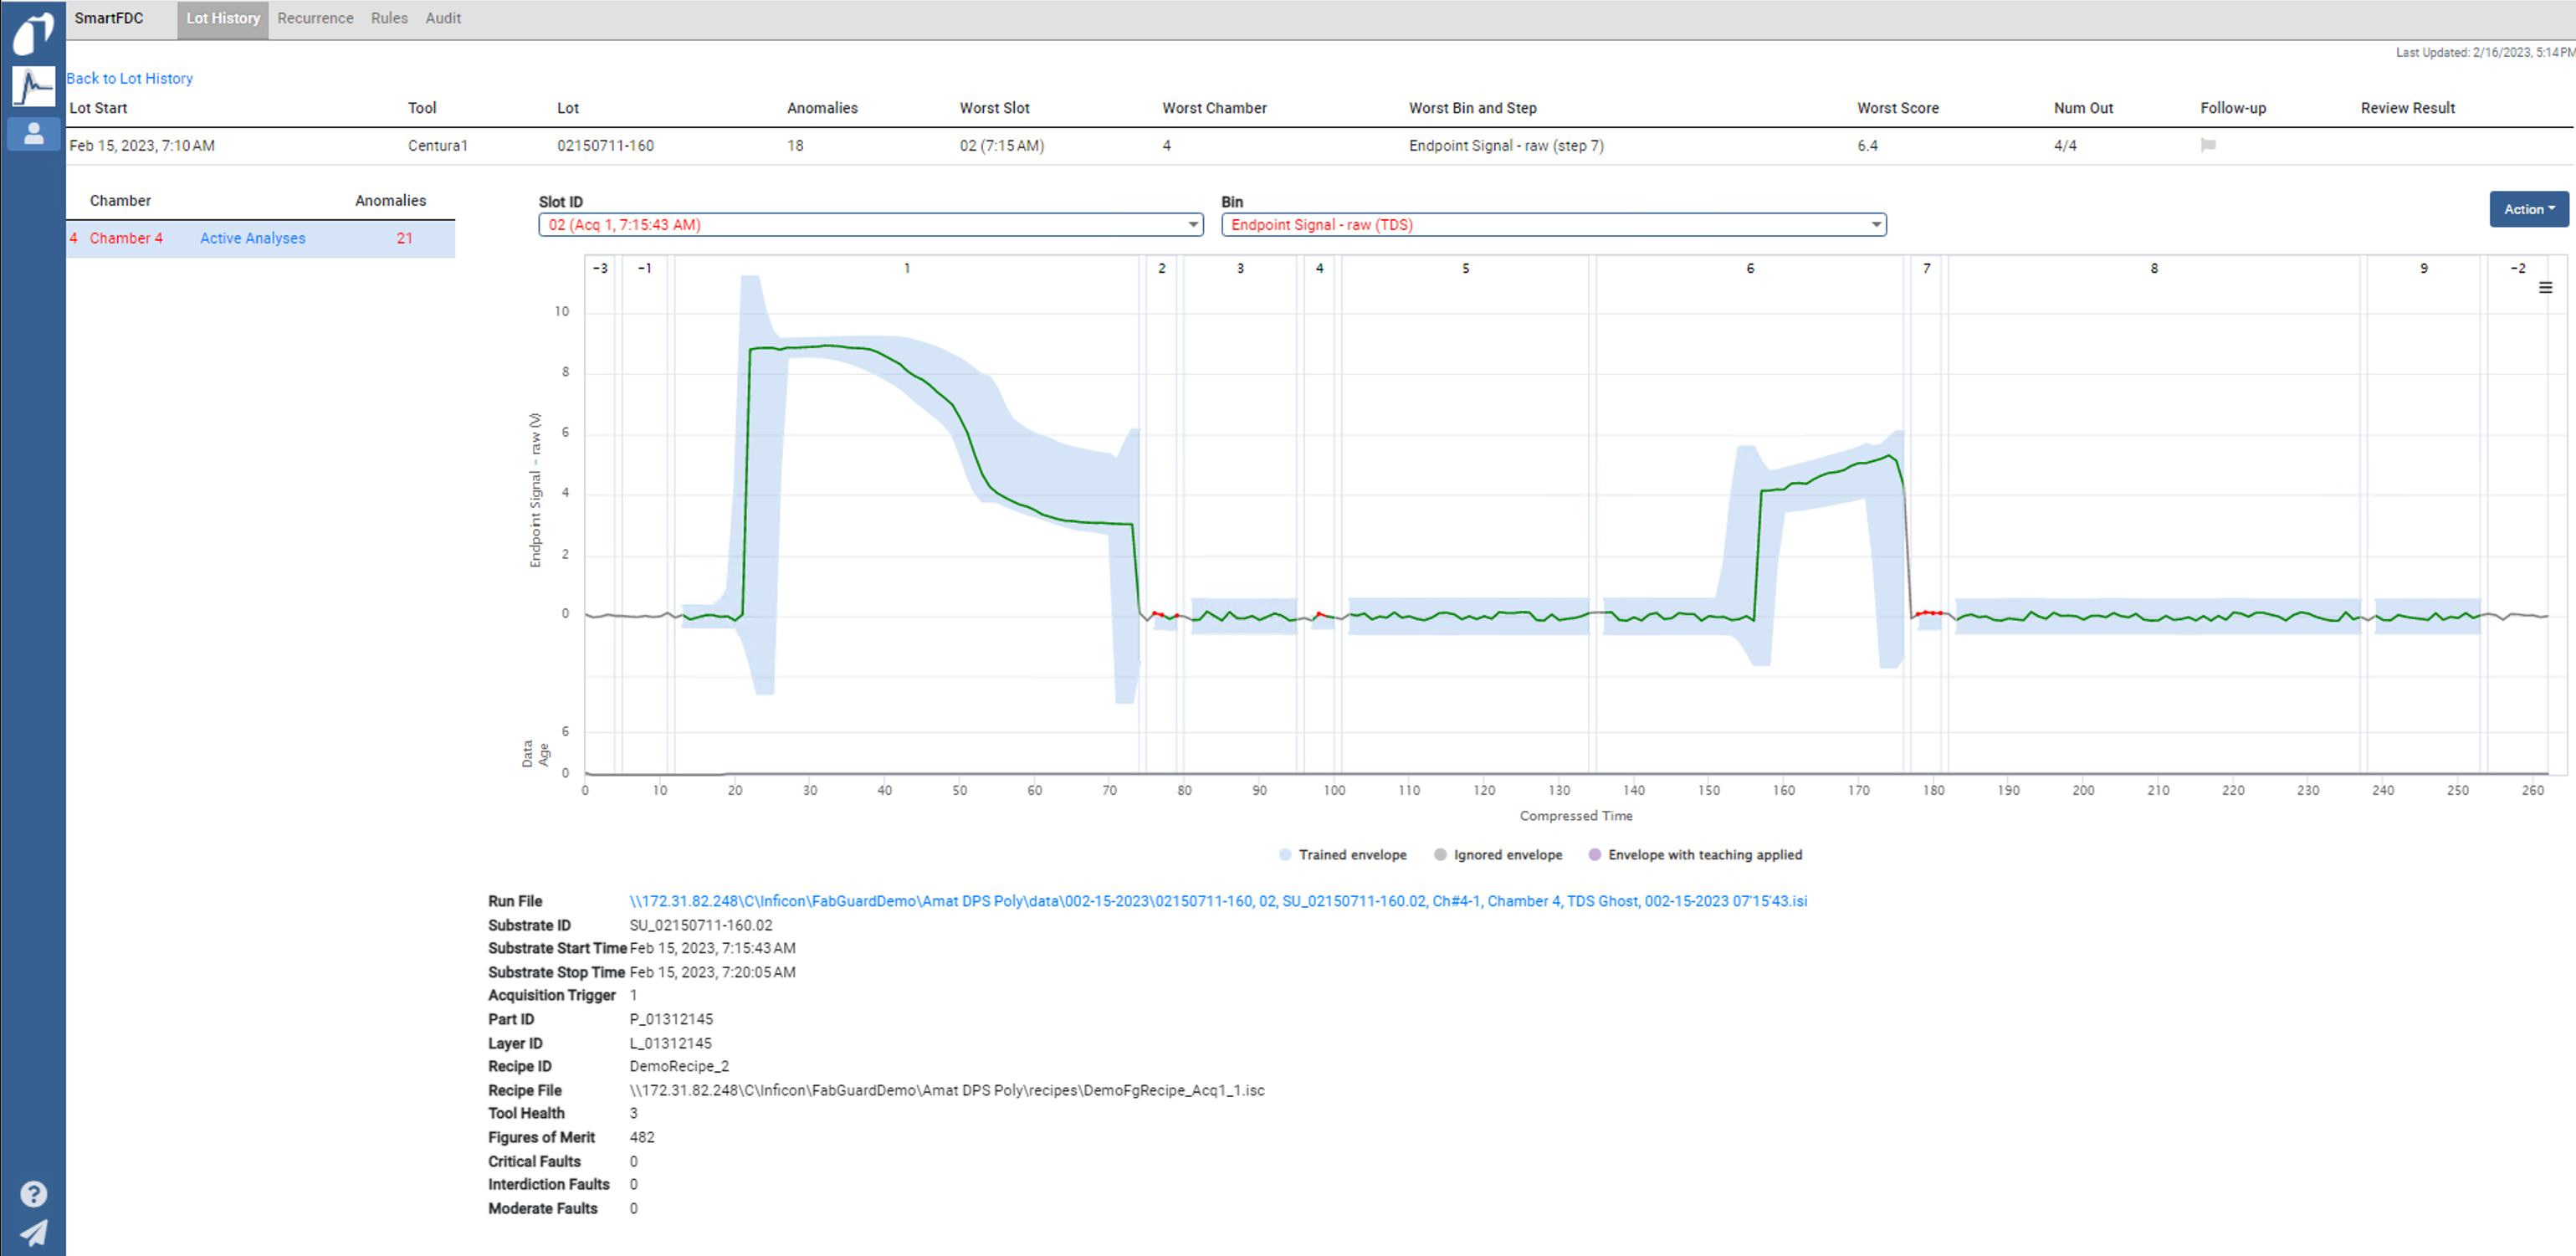Toggle Envelope with teaching applied legend
Viewport: 2576px width, 1256px height.
tap(1696, 855)
